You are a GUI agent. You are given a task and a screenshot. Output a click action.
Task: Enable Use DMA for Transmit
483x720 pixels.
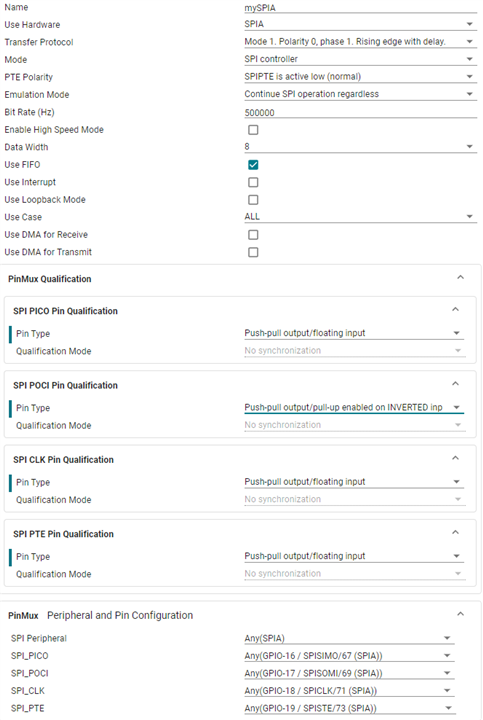pos(253,252)
